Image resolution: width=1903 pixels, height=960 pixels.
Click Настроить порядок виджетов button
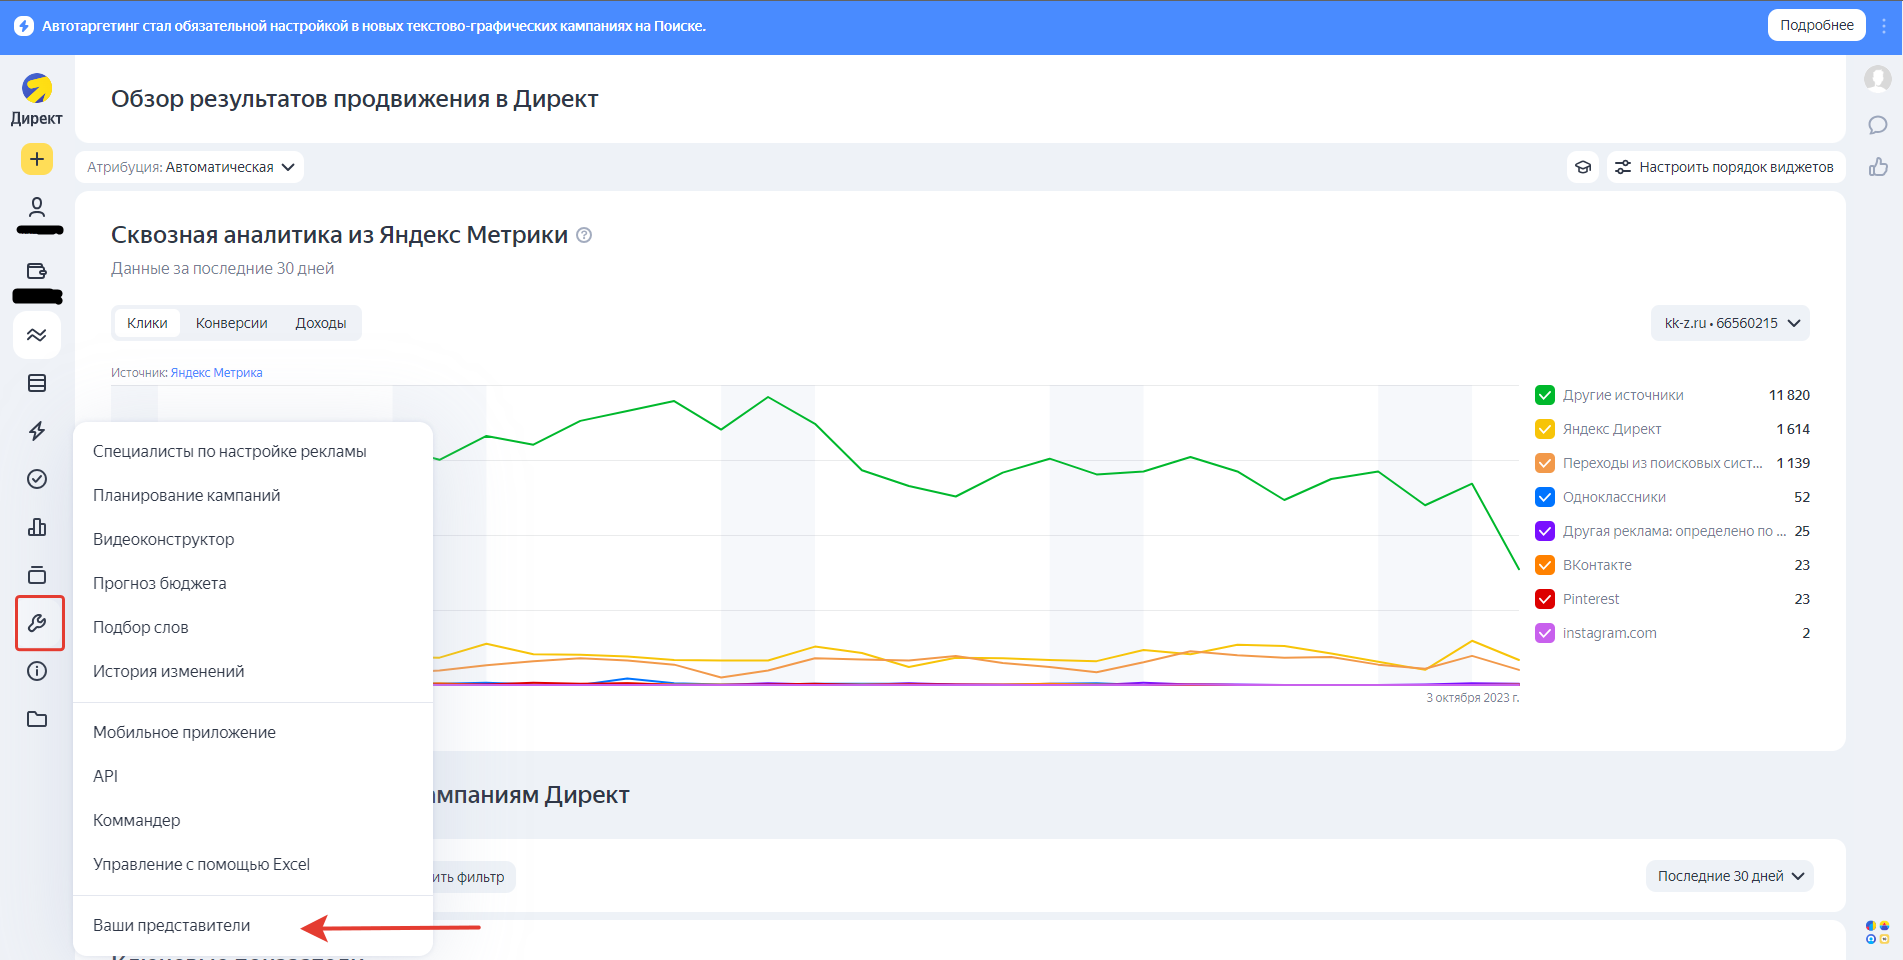pyautogui.click(x=1726, y=167)
